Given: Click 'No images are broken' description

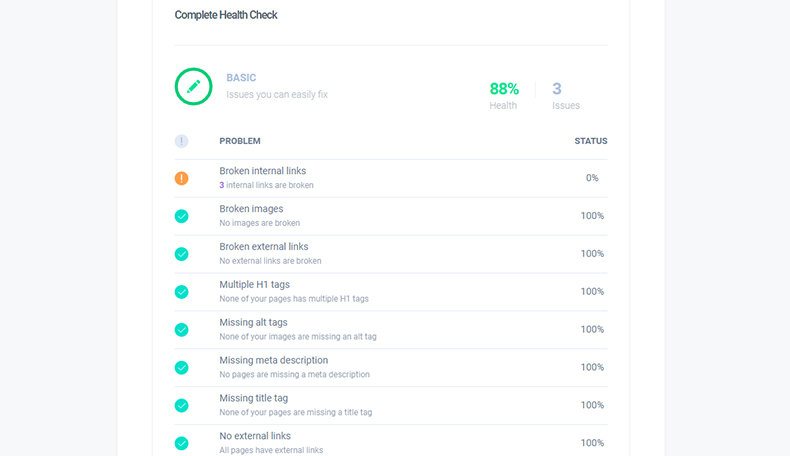Looking at the screenshot, I should (x=259, y=223).
